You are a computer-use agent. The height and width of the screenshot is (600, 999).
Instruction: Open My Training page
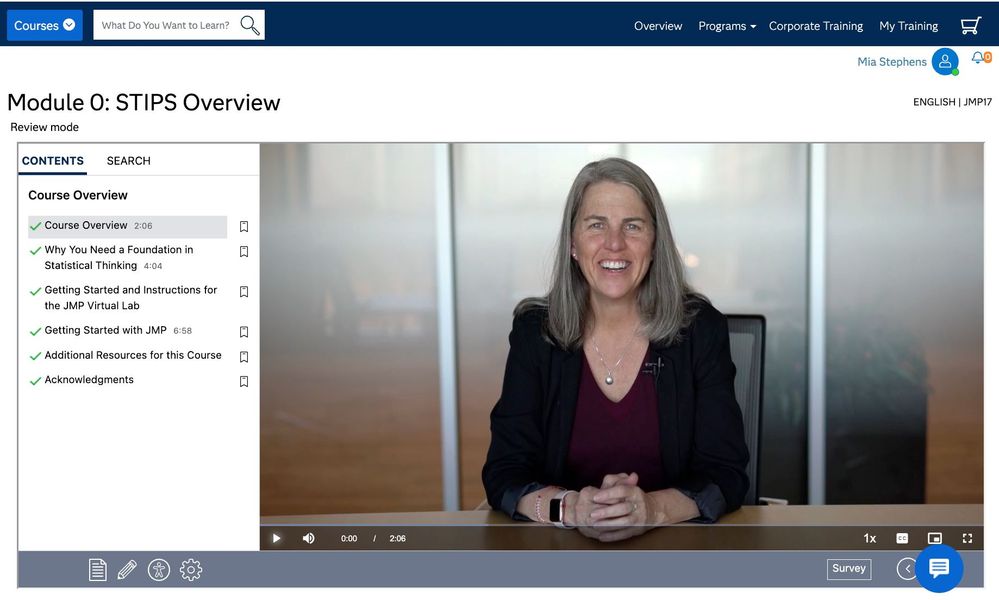click(909, 26)
